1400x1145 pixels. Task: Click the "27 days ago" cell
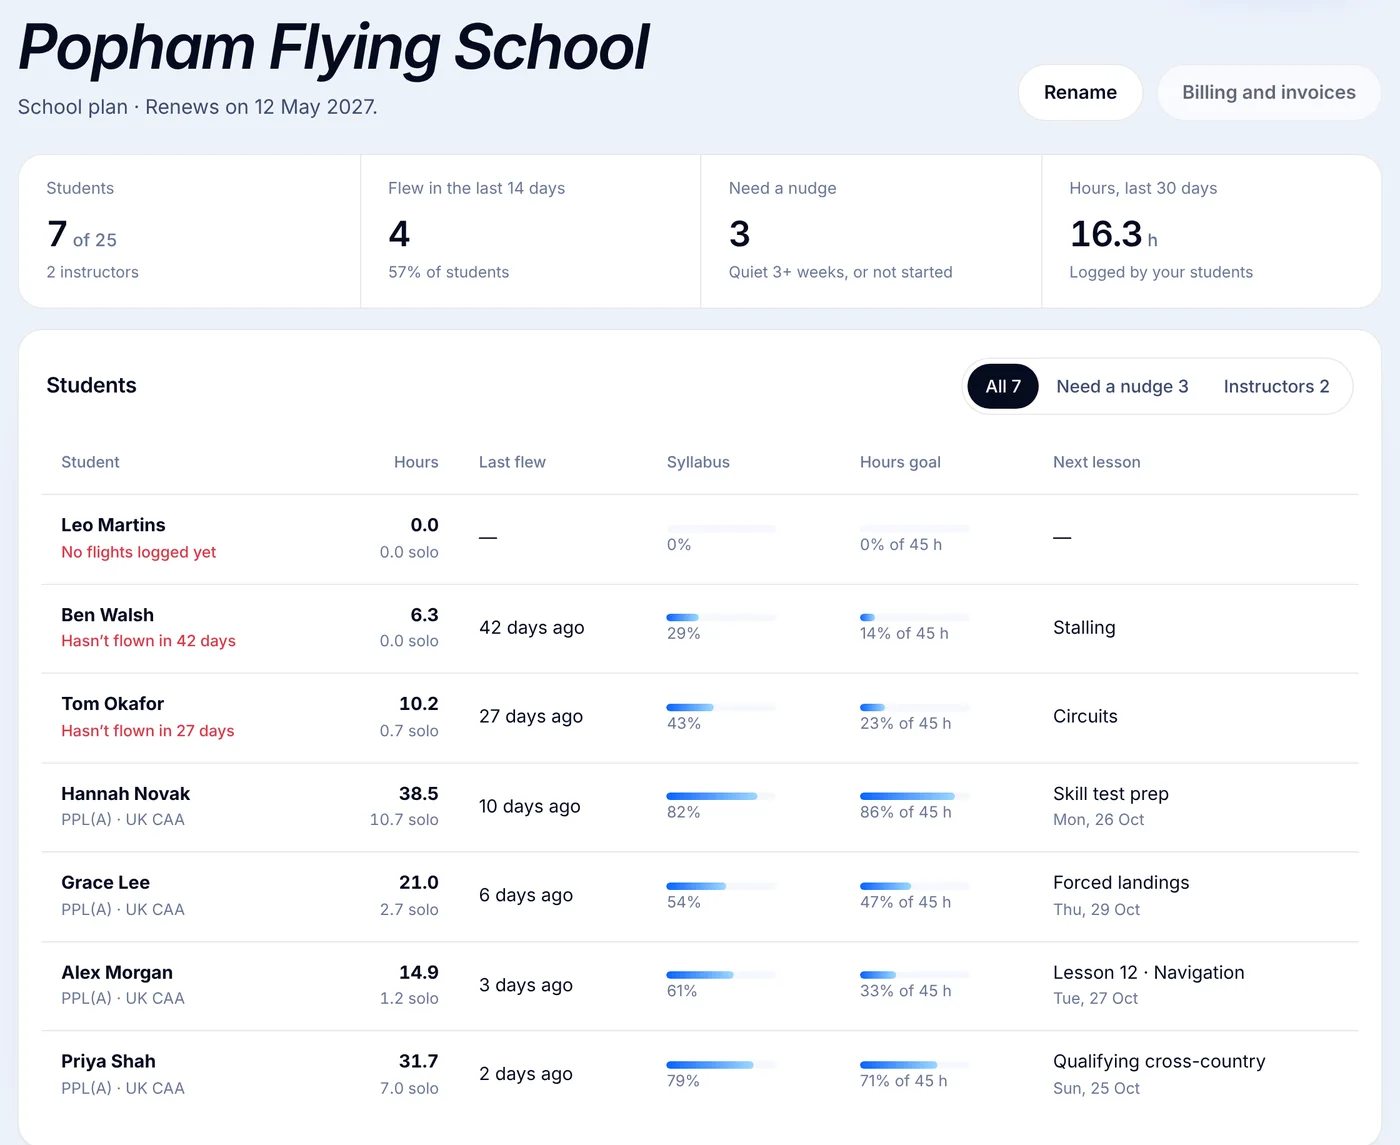(531, 717)
